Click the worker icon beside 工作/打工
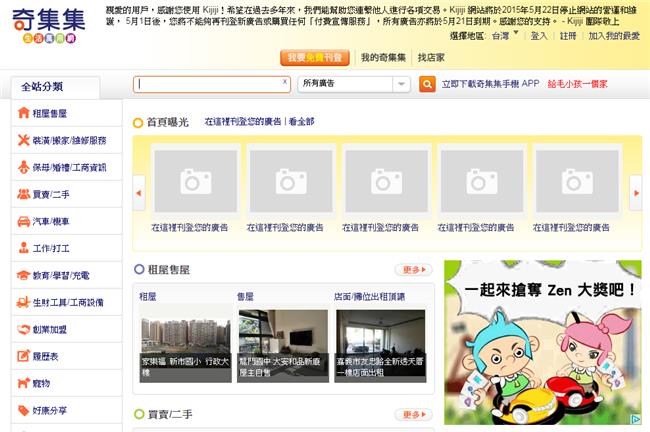Screen dimensions: 650x432 [x=24, y=248]
